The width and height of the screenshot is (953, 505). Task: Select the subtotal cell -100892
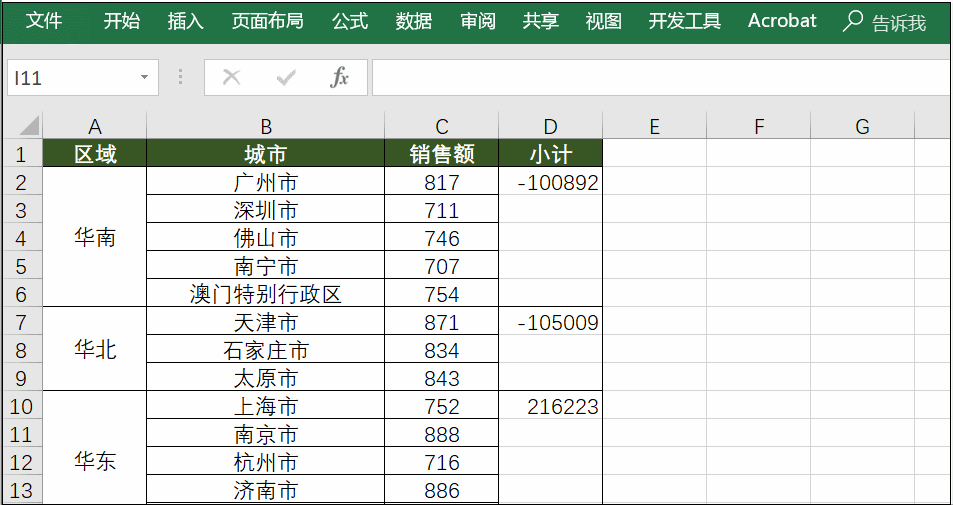pos(551,182)
